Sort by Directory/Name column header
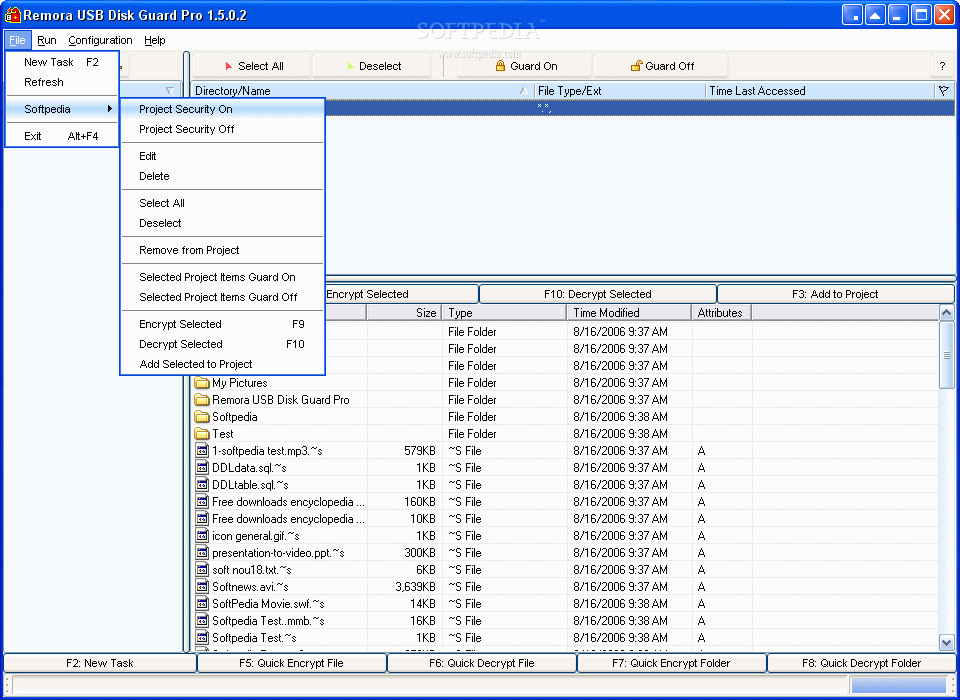Screen dimensions: 960x700 click(362, 91)
